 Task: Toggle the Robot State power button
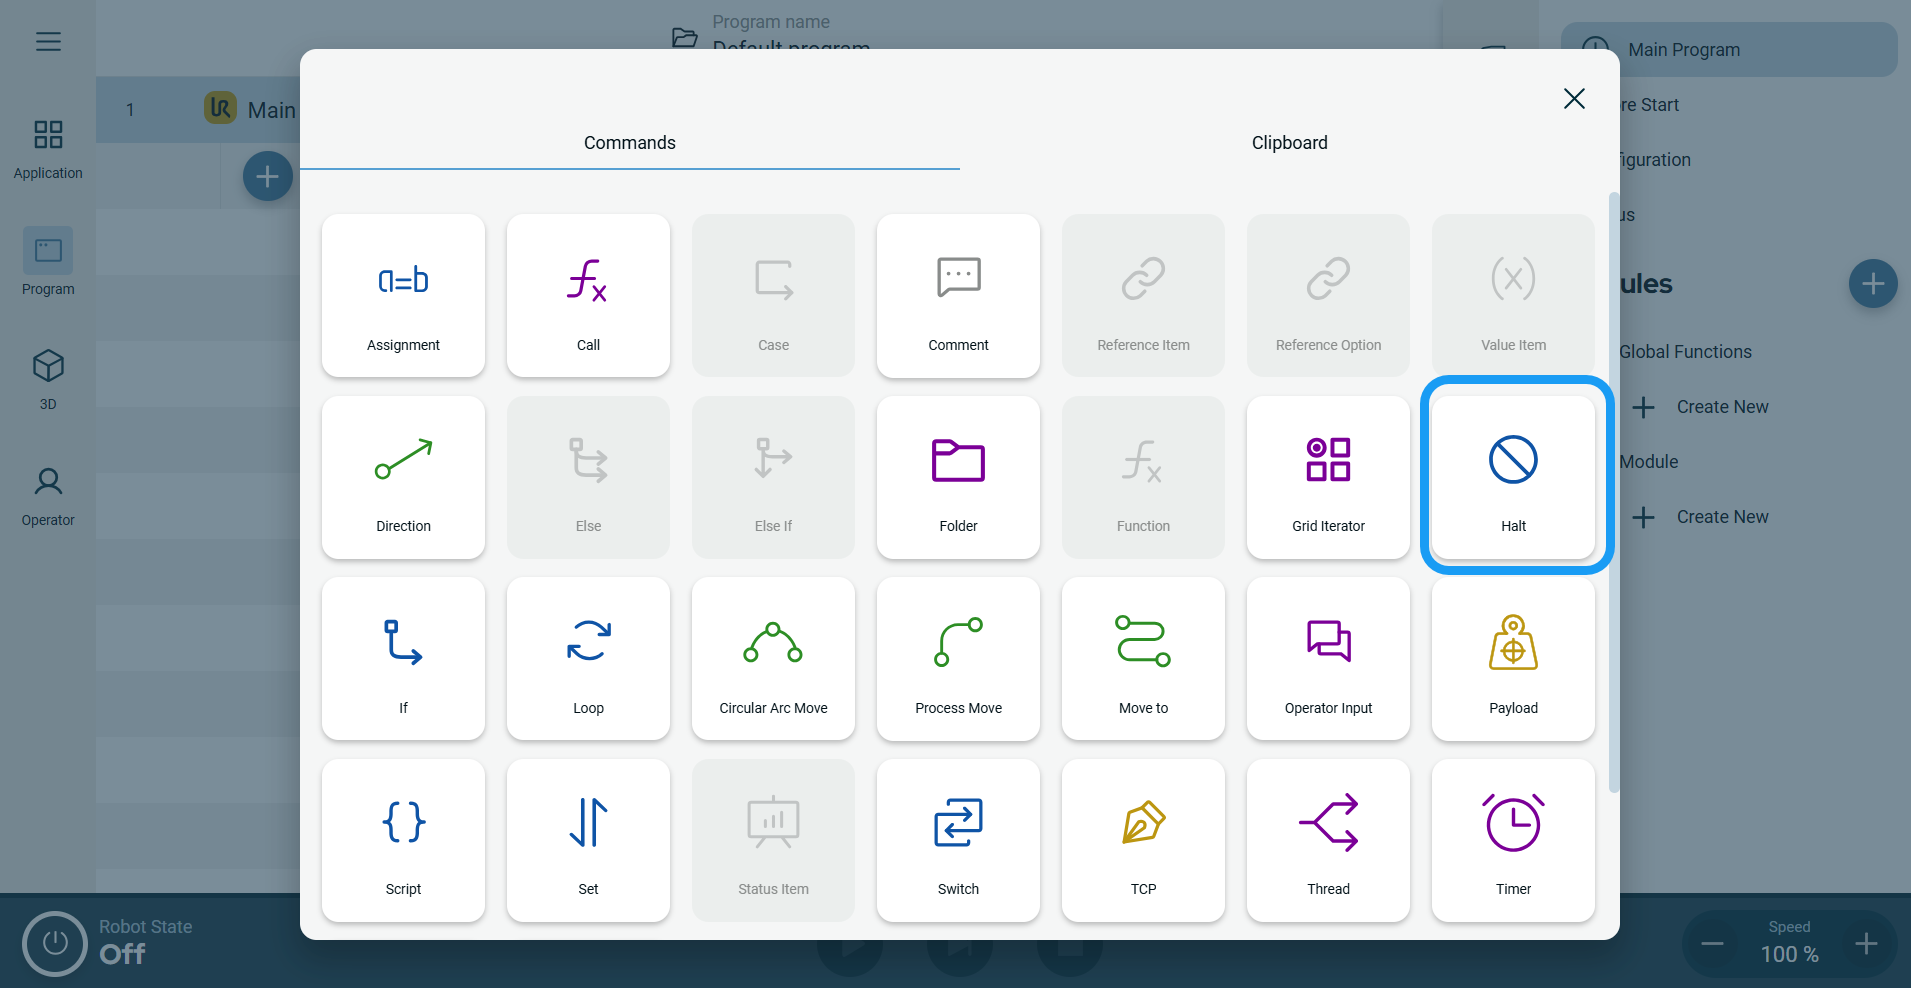coord(55,943)
